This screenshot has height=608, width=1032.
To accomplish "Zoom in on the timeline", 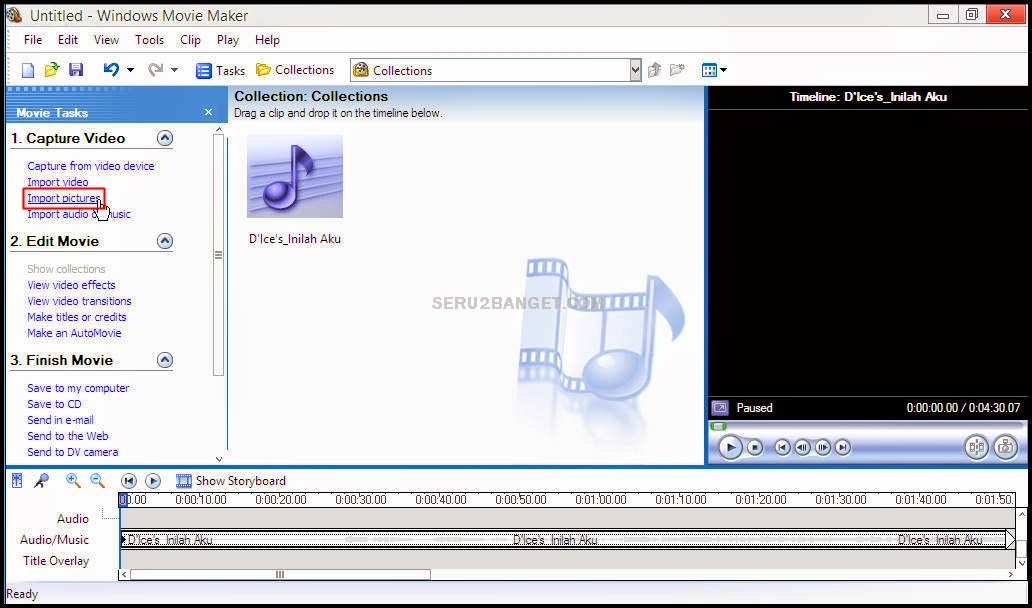I will 73,481.
